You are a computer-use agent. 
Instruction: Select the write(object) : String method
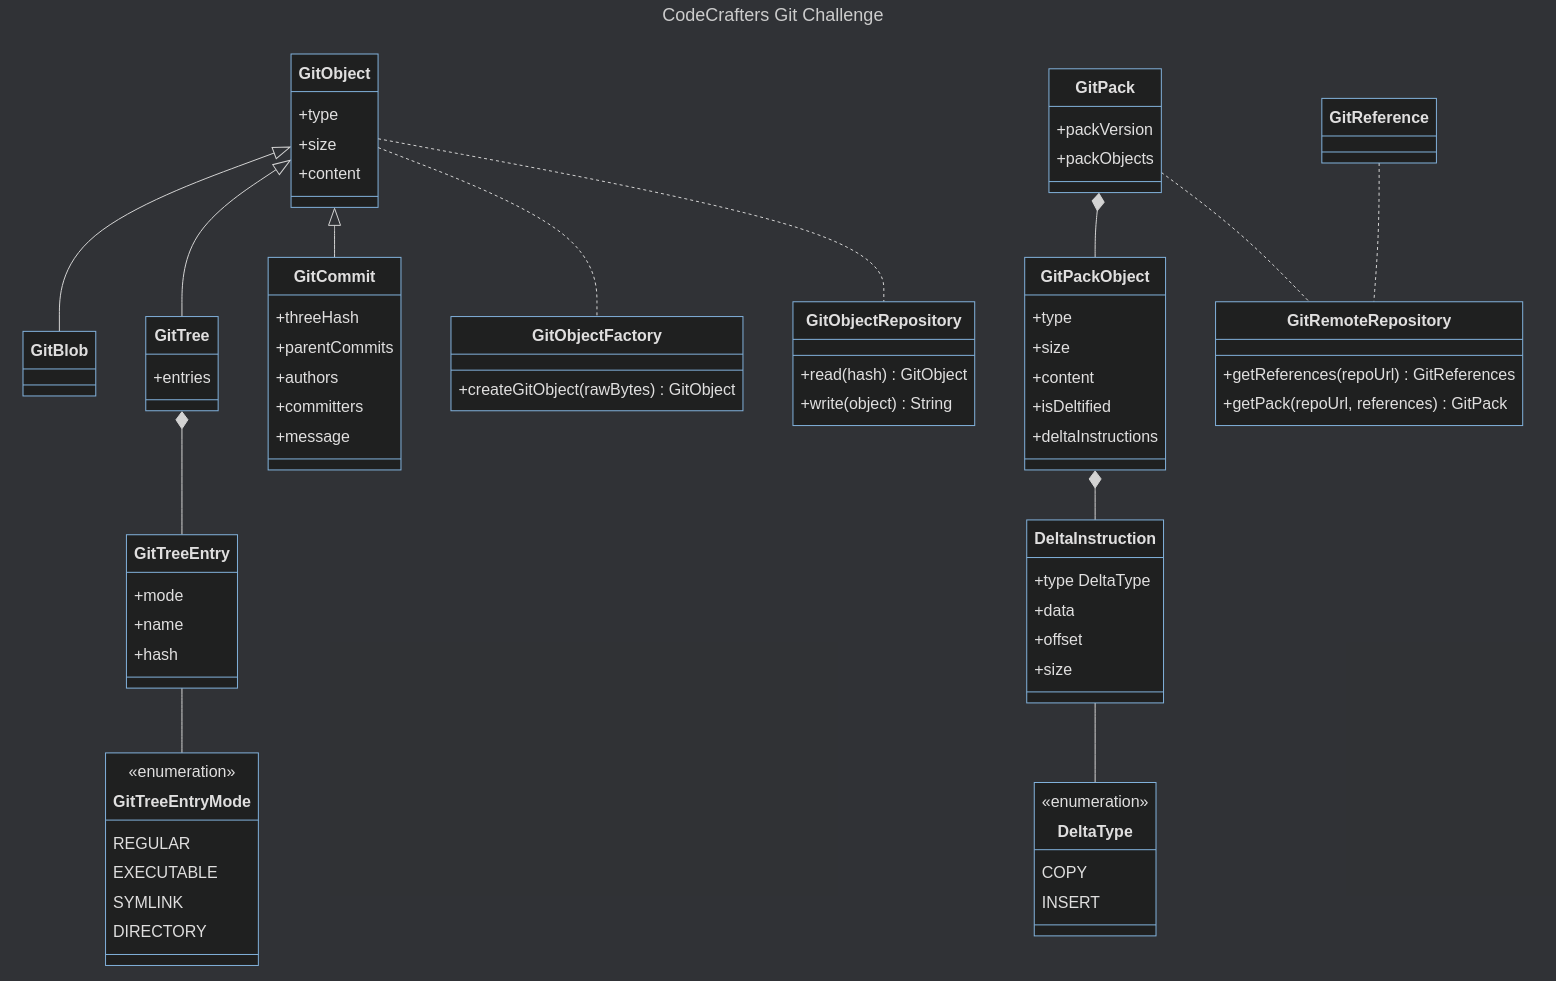876,404
